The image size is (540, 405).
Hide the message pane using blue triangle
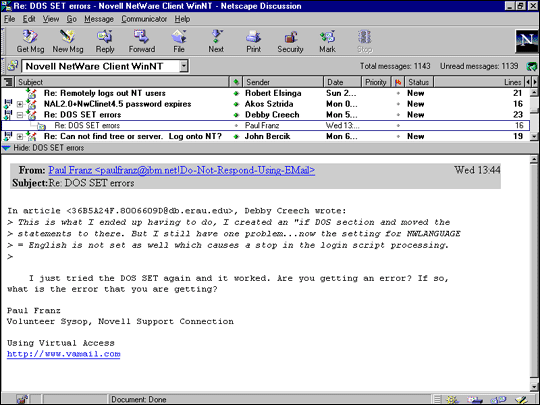[x=7, y=148]
